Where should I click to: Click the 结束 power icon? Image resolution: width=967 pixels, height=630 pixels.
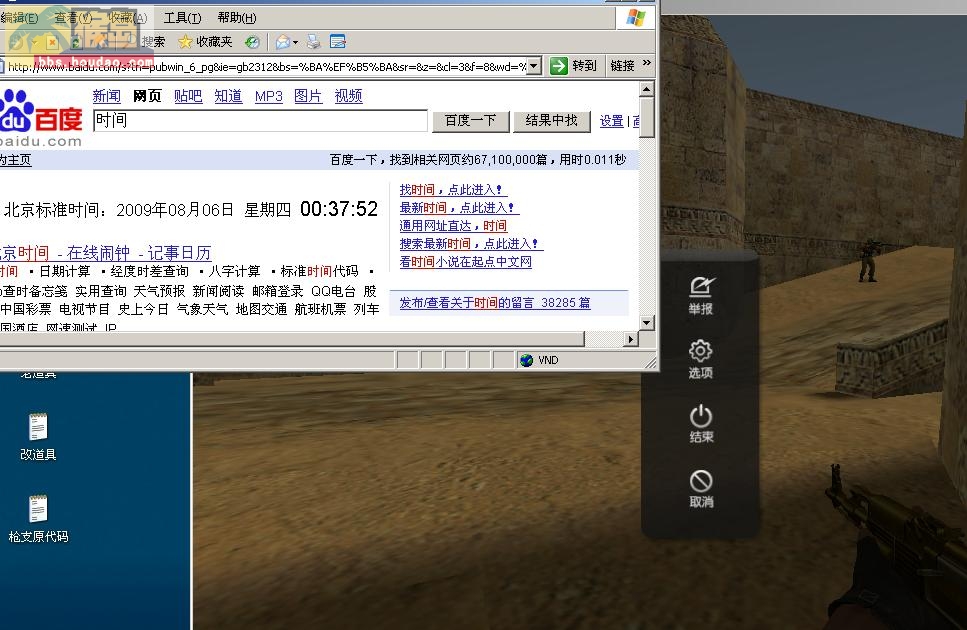(701, 423)
